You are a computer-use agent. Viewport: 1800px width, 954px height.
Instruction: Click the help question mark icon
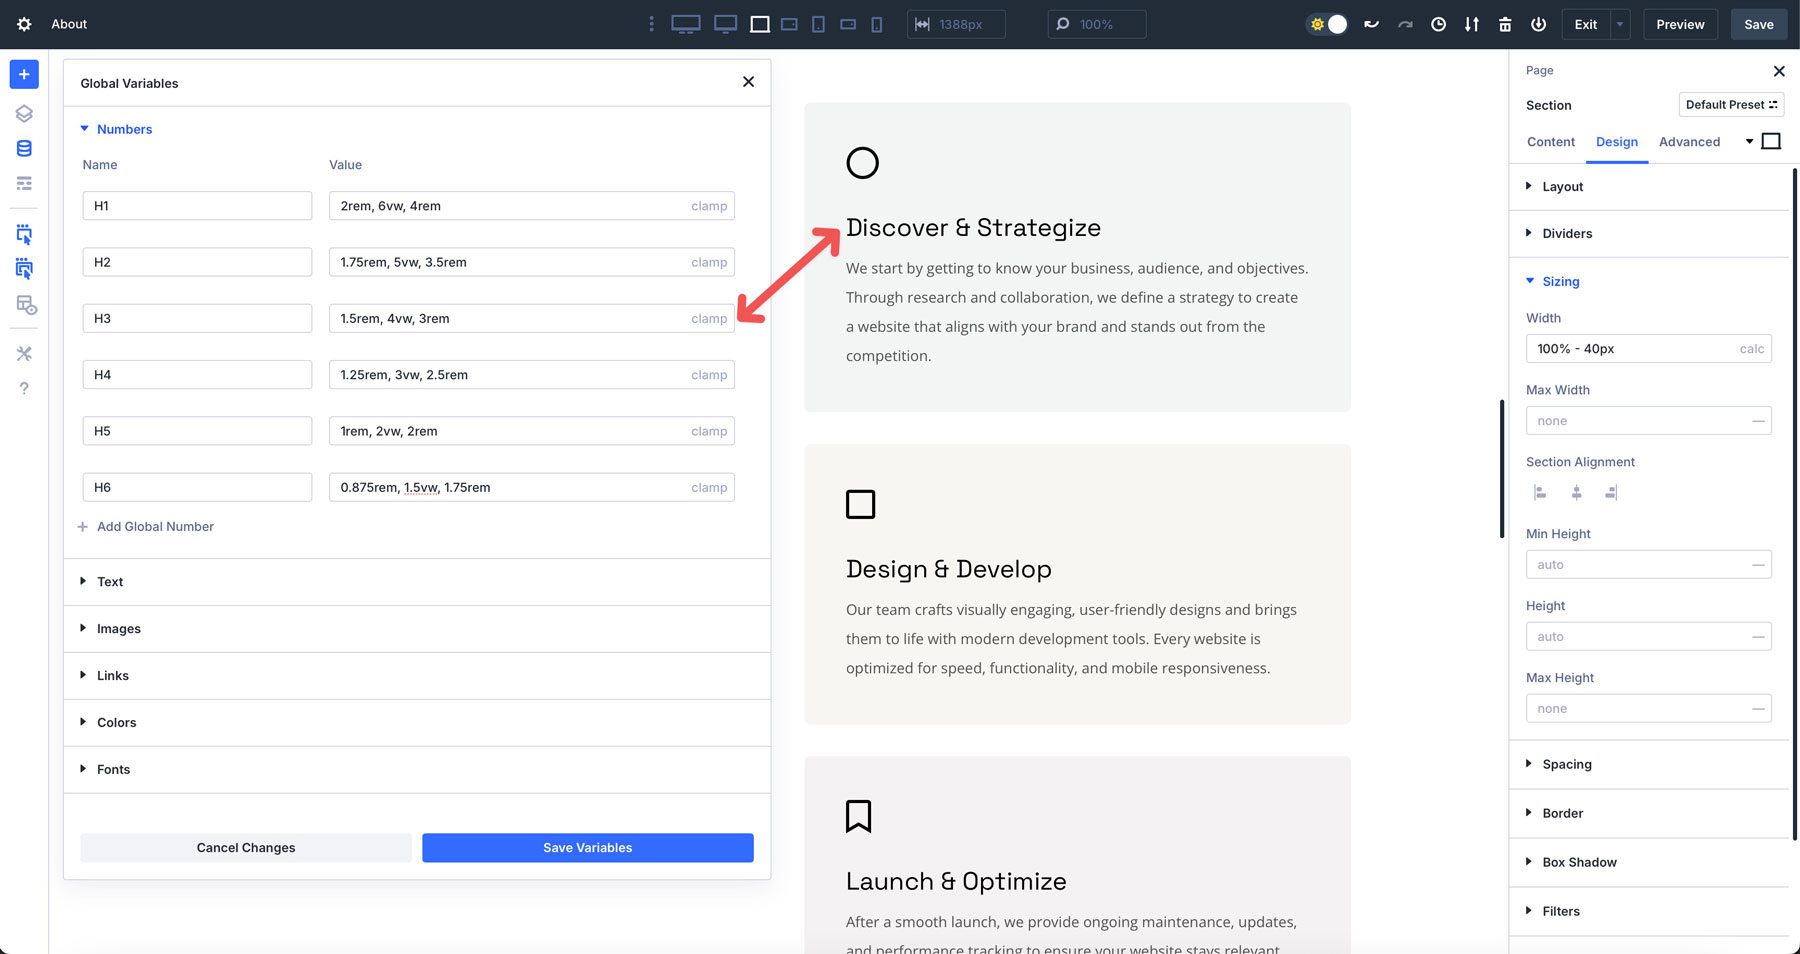(23, 388)
